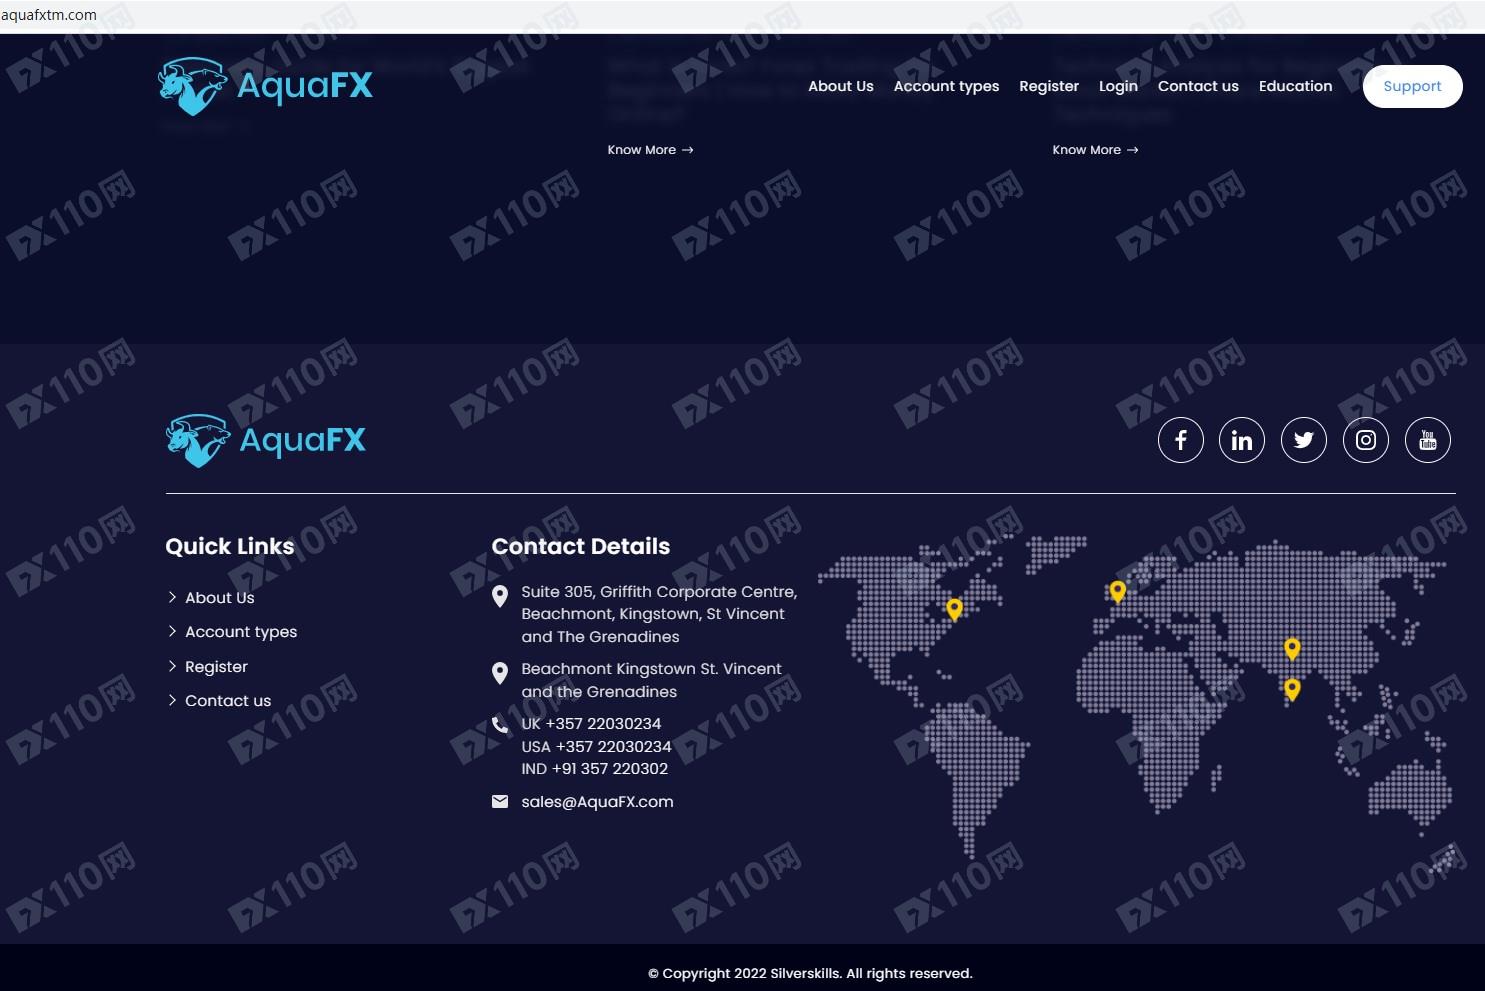Screen dimensions: 1485x991
Task: Open Register under Quick Links
Action: 216,667
